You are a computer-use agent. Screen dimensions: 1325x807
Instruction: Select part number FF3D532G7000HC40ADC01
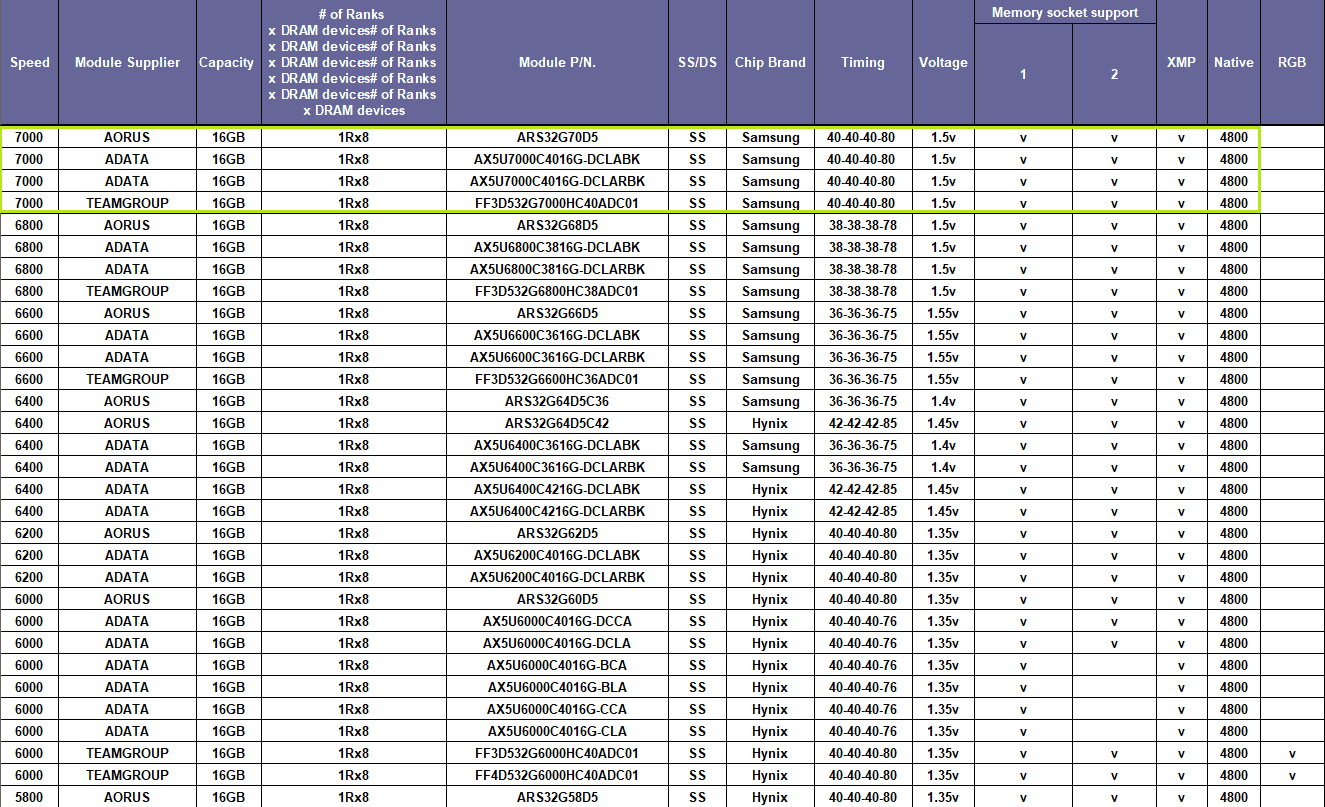tap(557, 203)
